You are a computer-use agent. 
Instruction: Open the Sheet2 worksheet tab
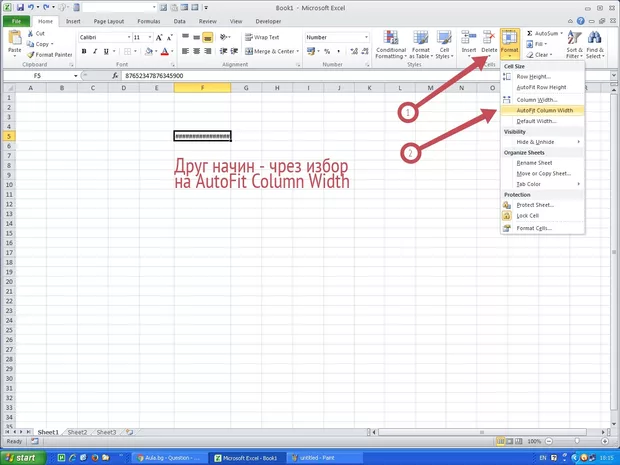point(77,432)
